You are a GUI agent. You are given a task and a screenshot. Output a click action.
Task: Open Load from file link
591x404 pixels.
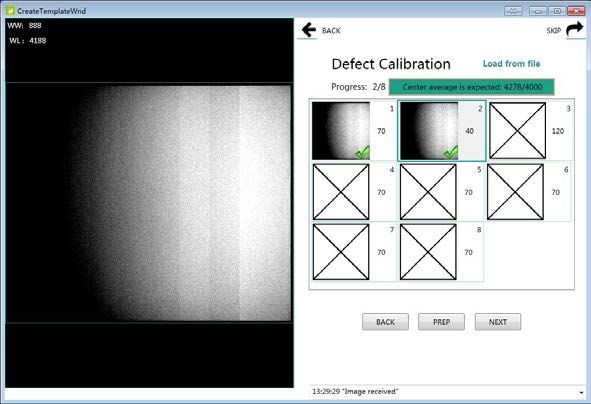point(511,64)
